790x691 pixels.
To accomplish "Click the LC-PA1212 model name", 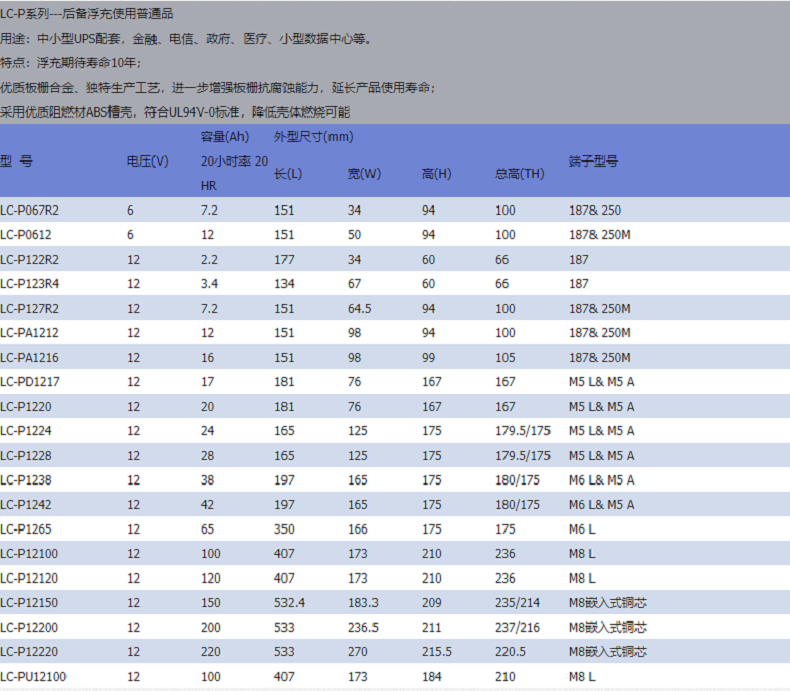I will click(x=29, y=333).
